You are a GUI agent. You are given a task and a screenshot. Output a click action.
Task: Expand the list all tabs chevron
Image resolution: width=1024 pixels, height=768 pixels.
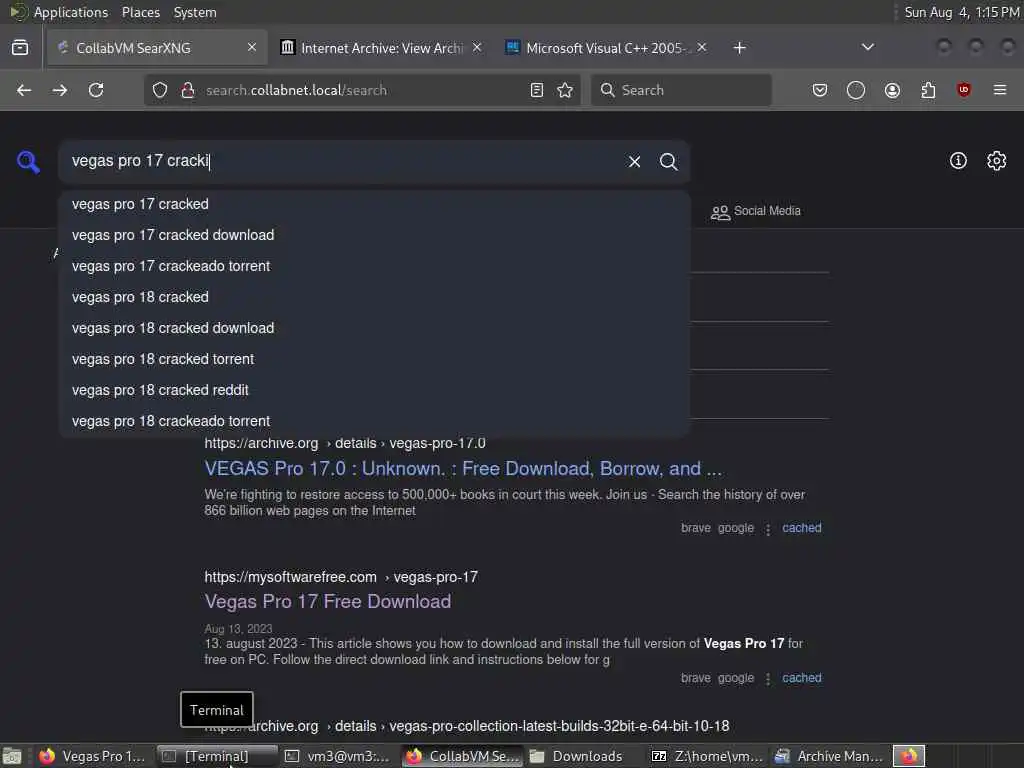click(x=867, y=47)
